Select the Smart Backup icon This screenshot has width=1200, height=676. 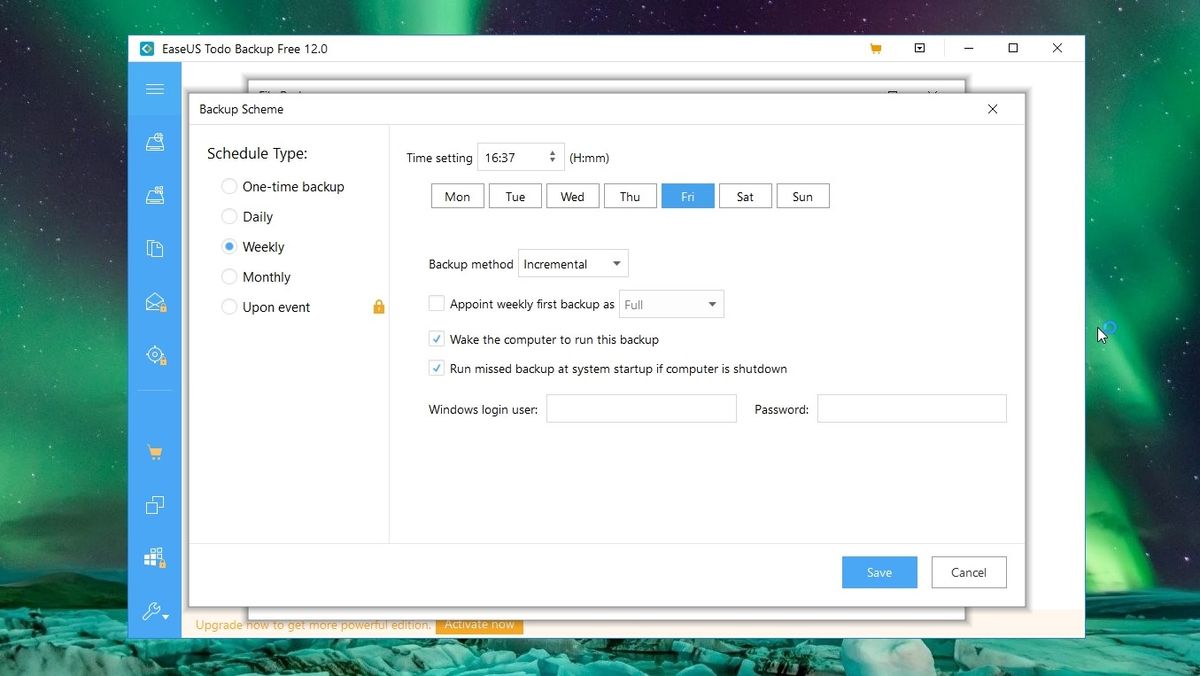click(x=155, y=355)
